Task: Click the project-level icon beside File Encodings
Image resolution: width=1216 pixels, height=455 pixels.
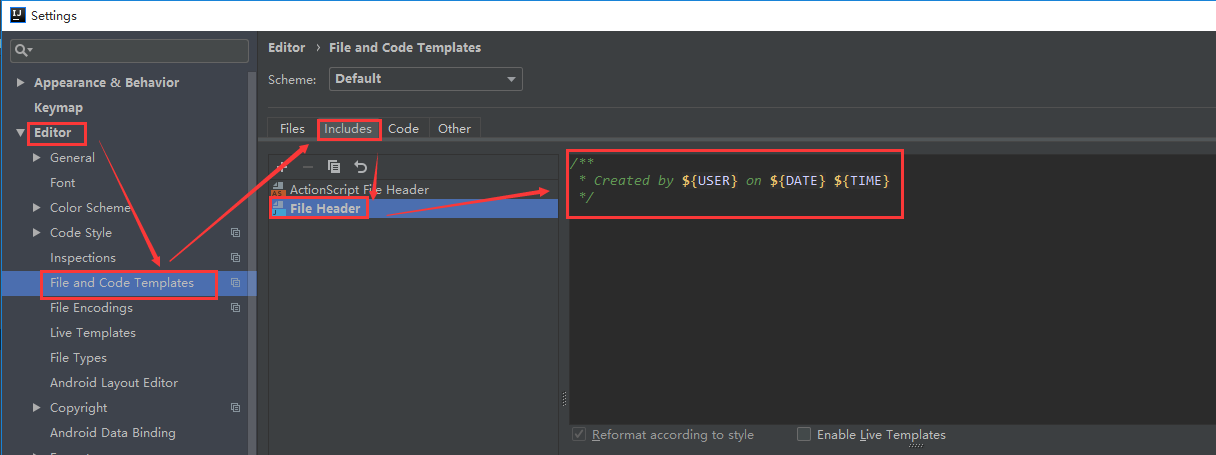Action: [235, 308]
